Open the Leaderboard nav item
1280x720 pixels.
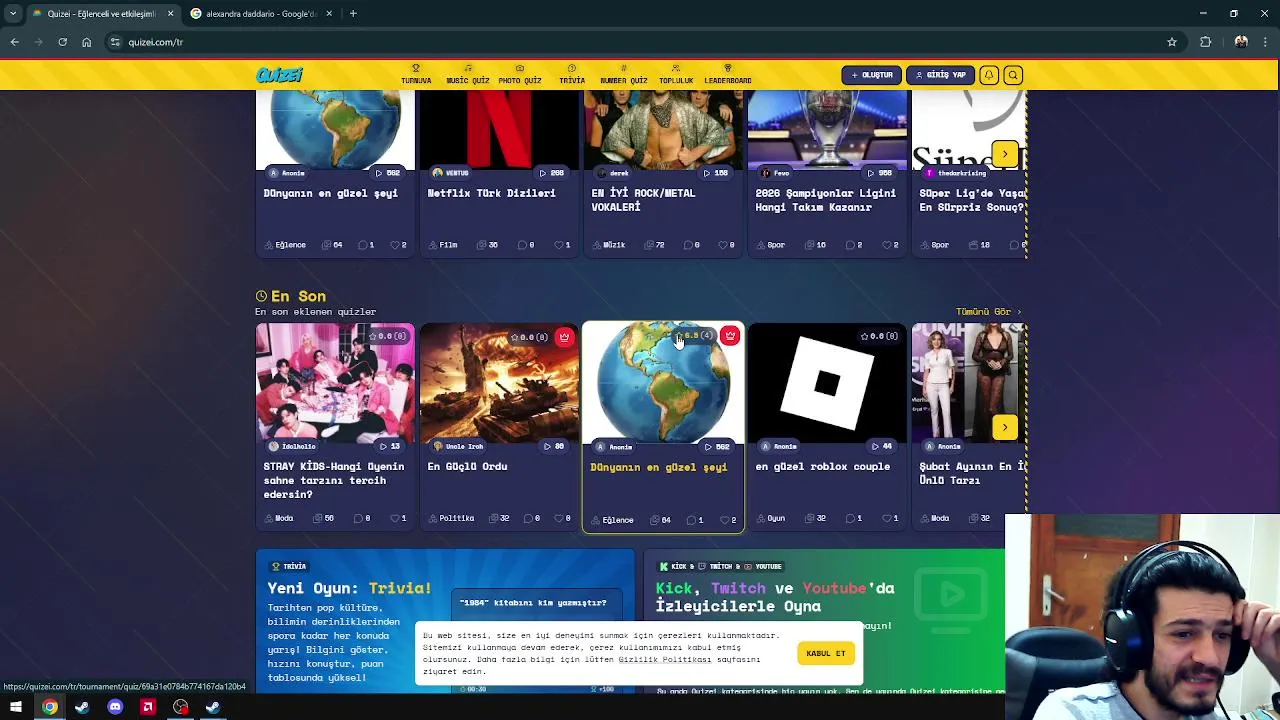tap(728, 75)
